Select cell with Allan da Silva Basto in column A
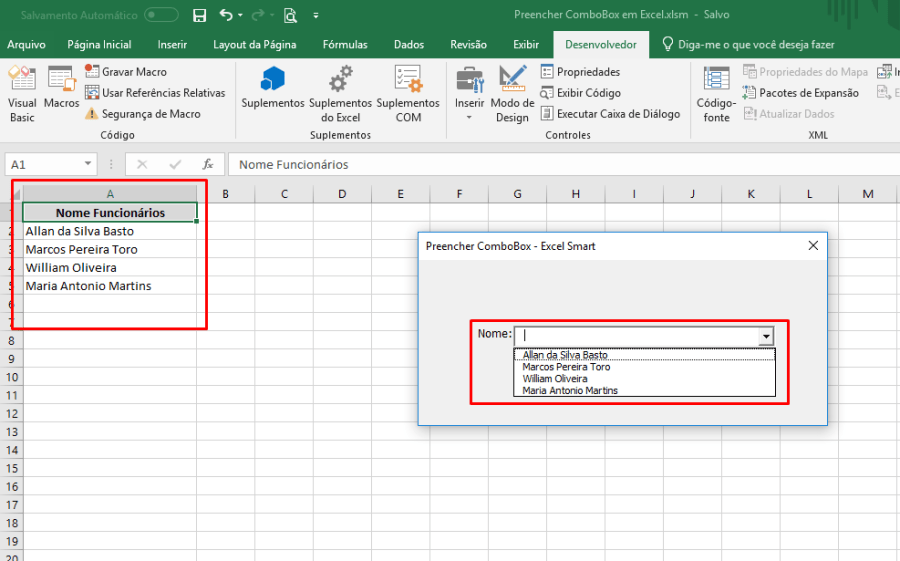900x561 pixels. [x=110, y=231]
